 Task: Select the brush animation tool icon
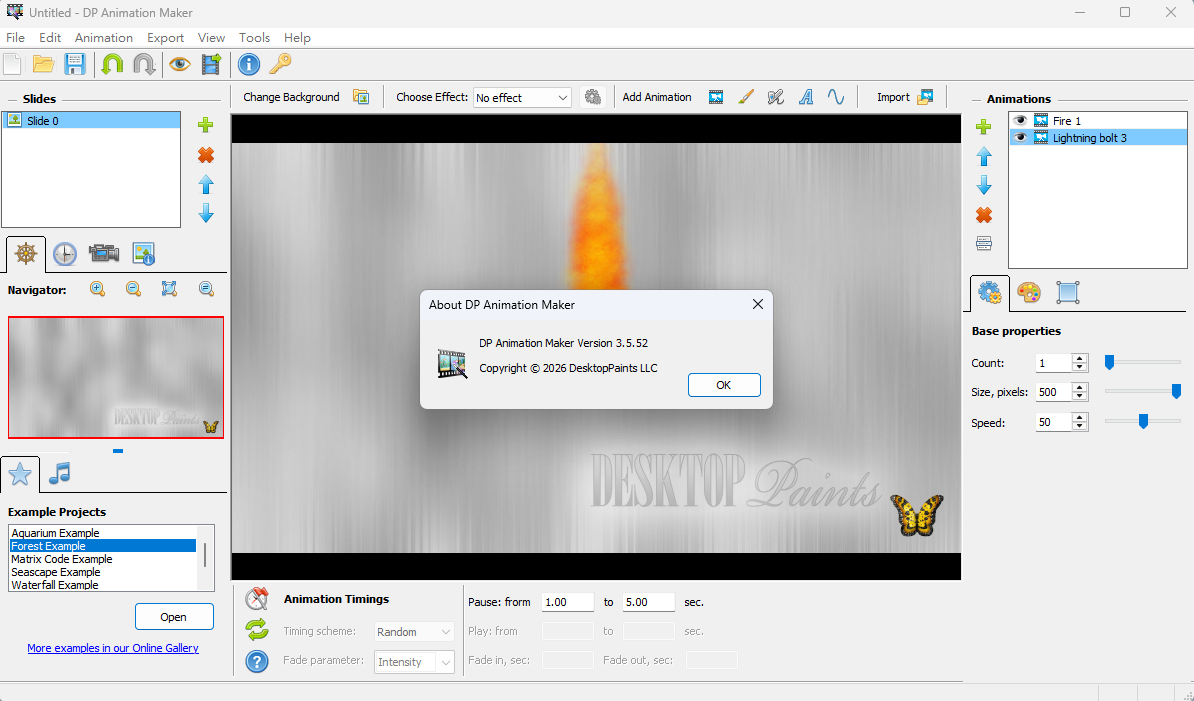point(746,97)
